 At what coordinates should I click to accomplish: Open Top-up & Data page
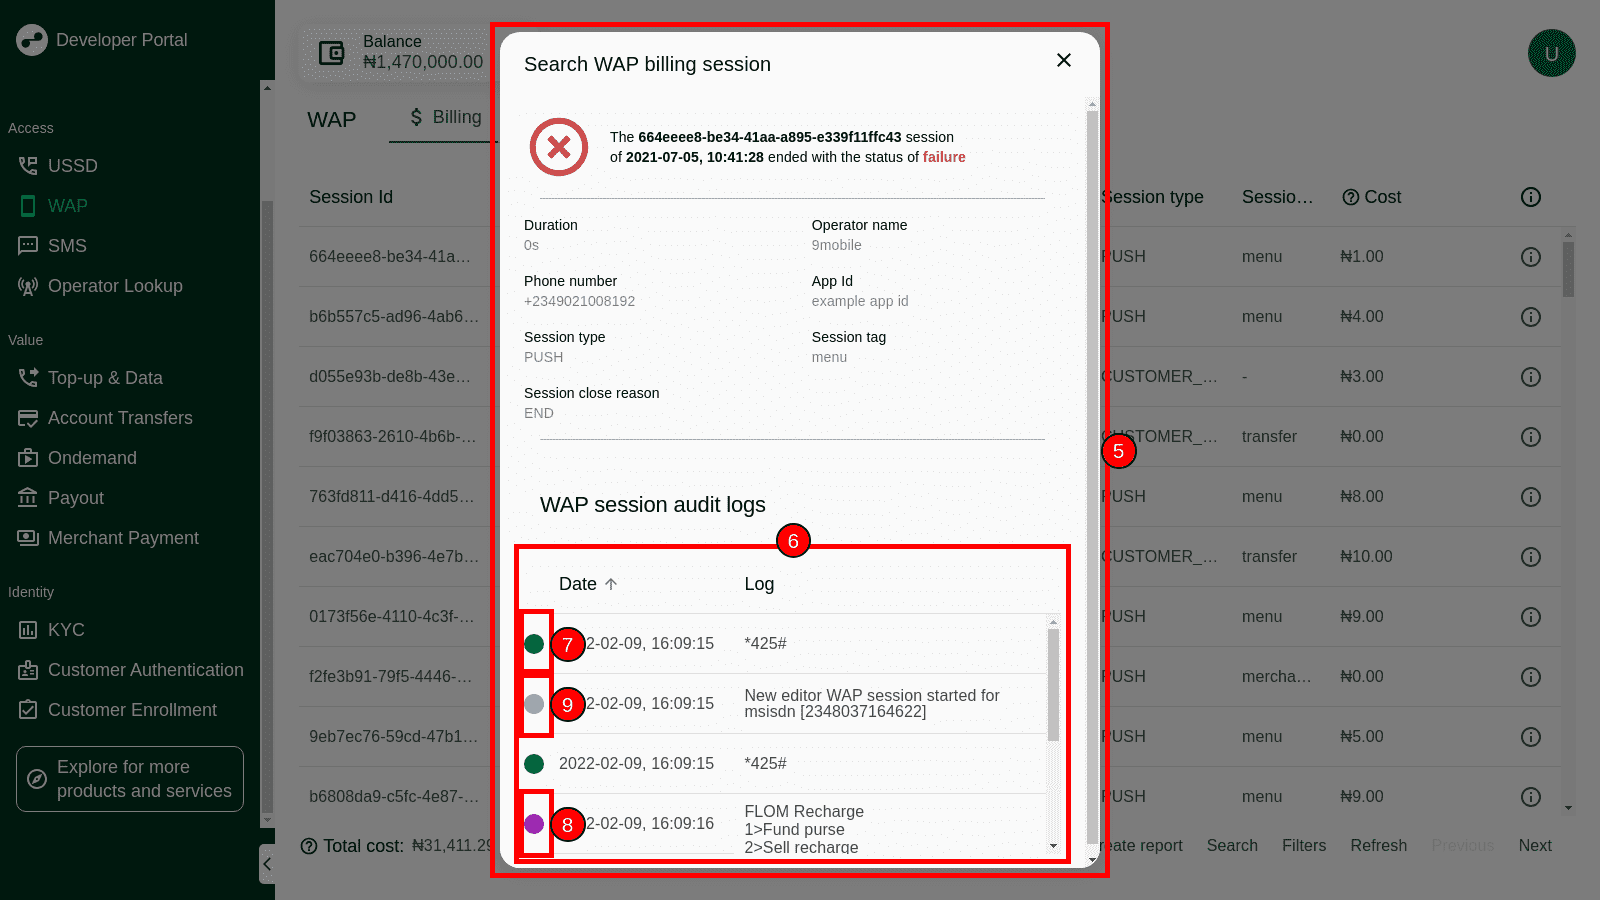105,378
